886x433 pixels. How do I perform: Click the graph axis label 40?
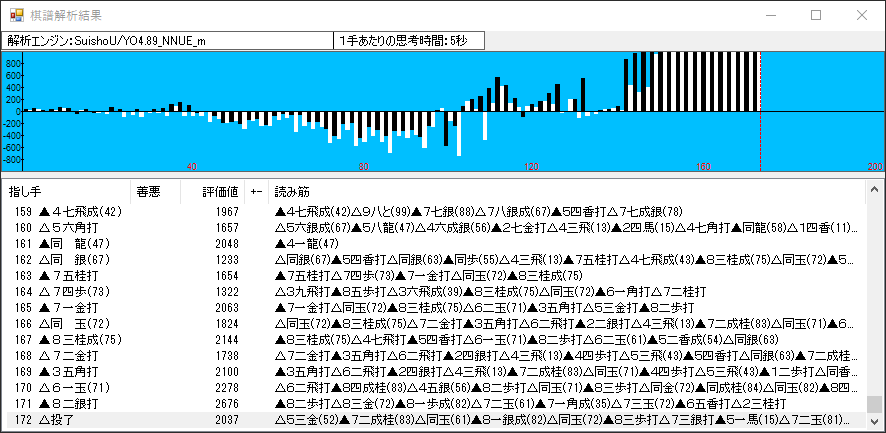(192, 167)
